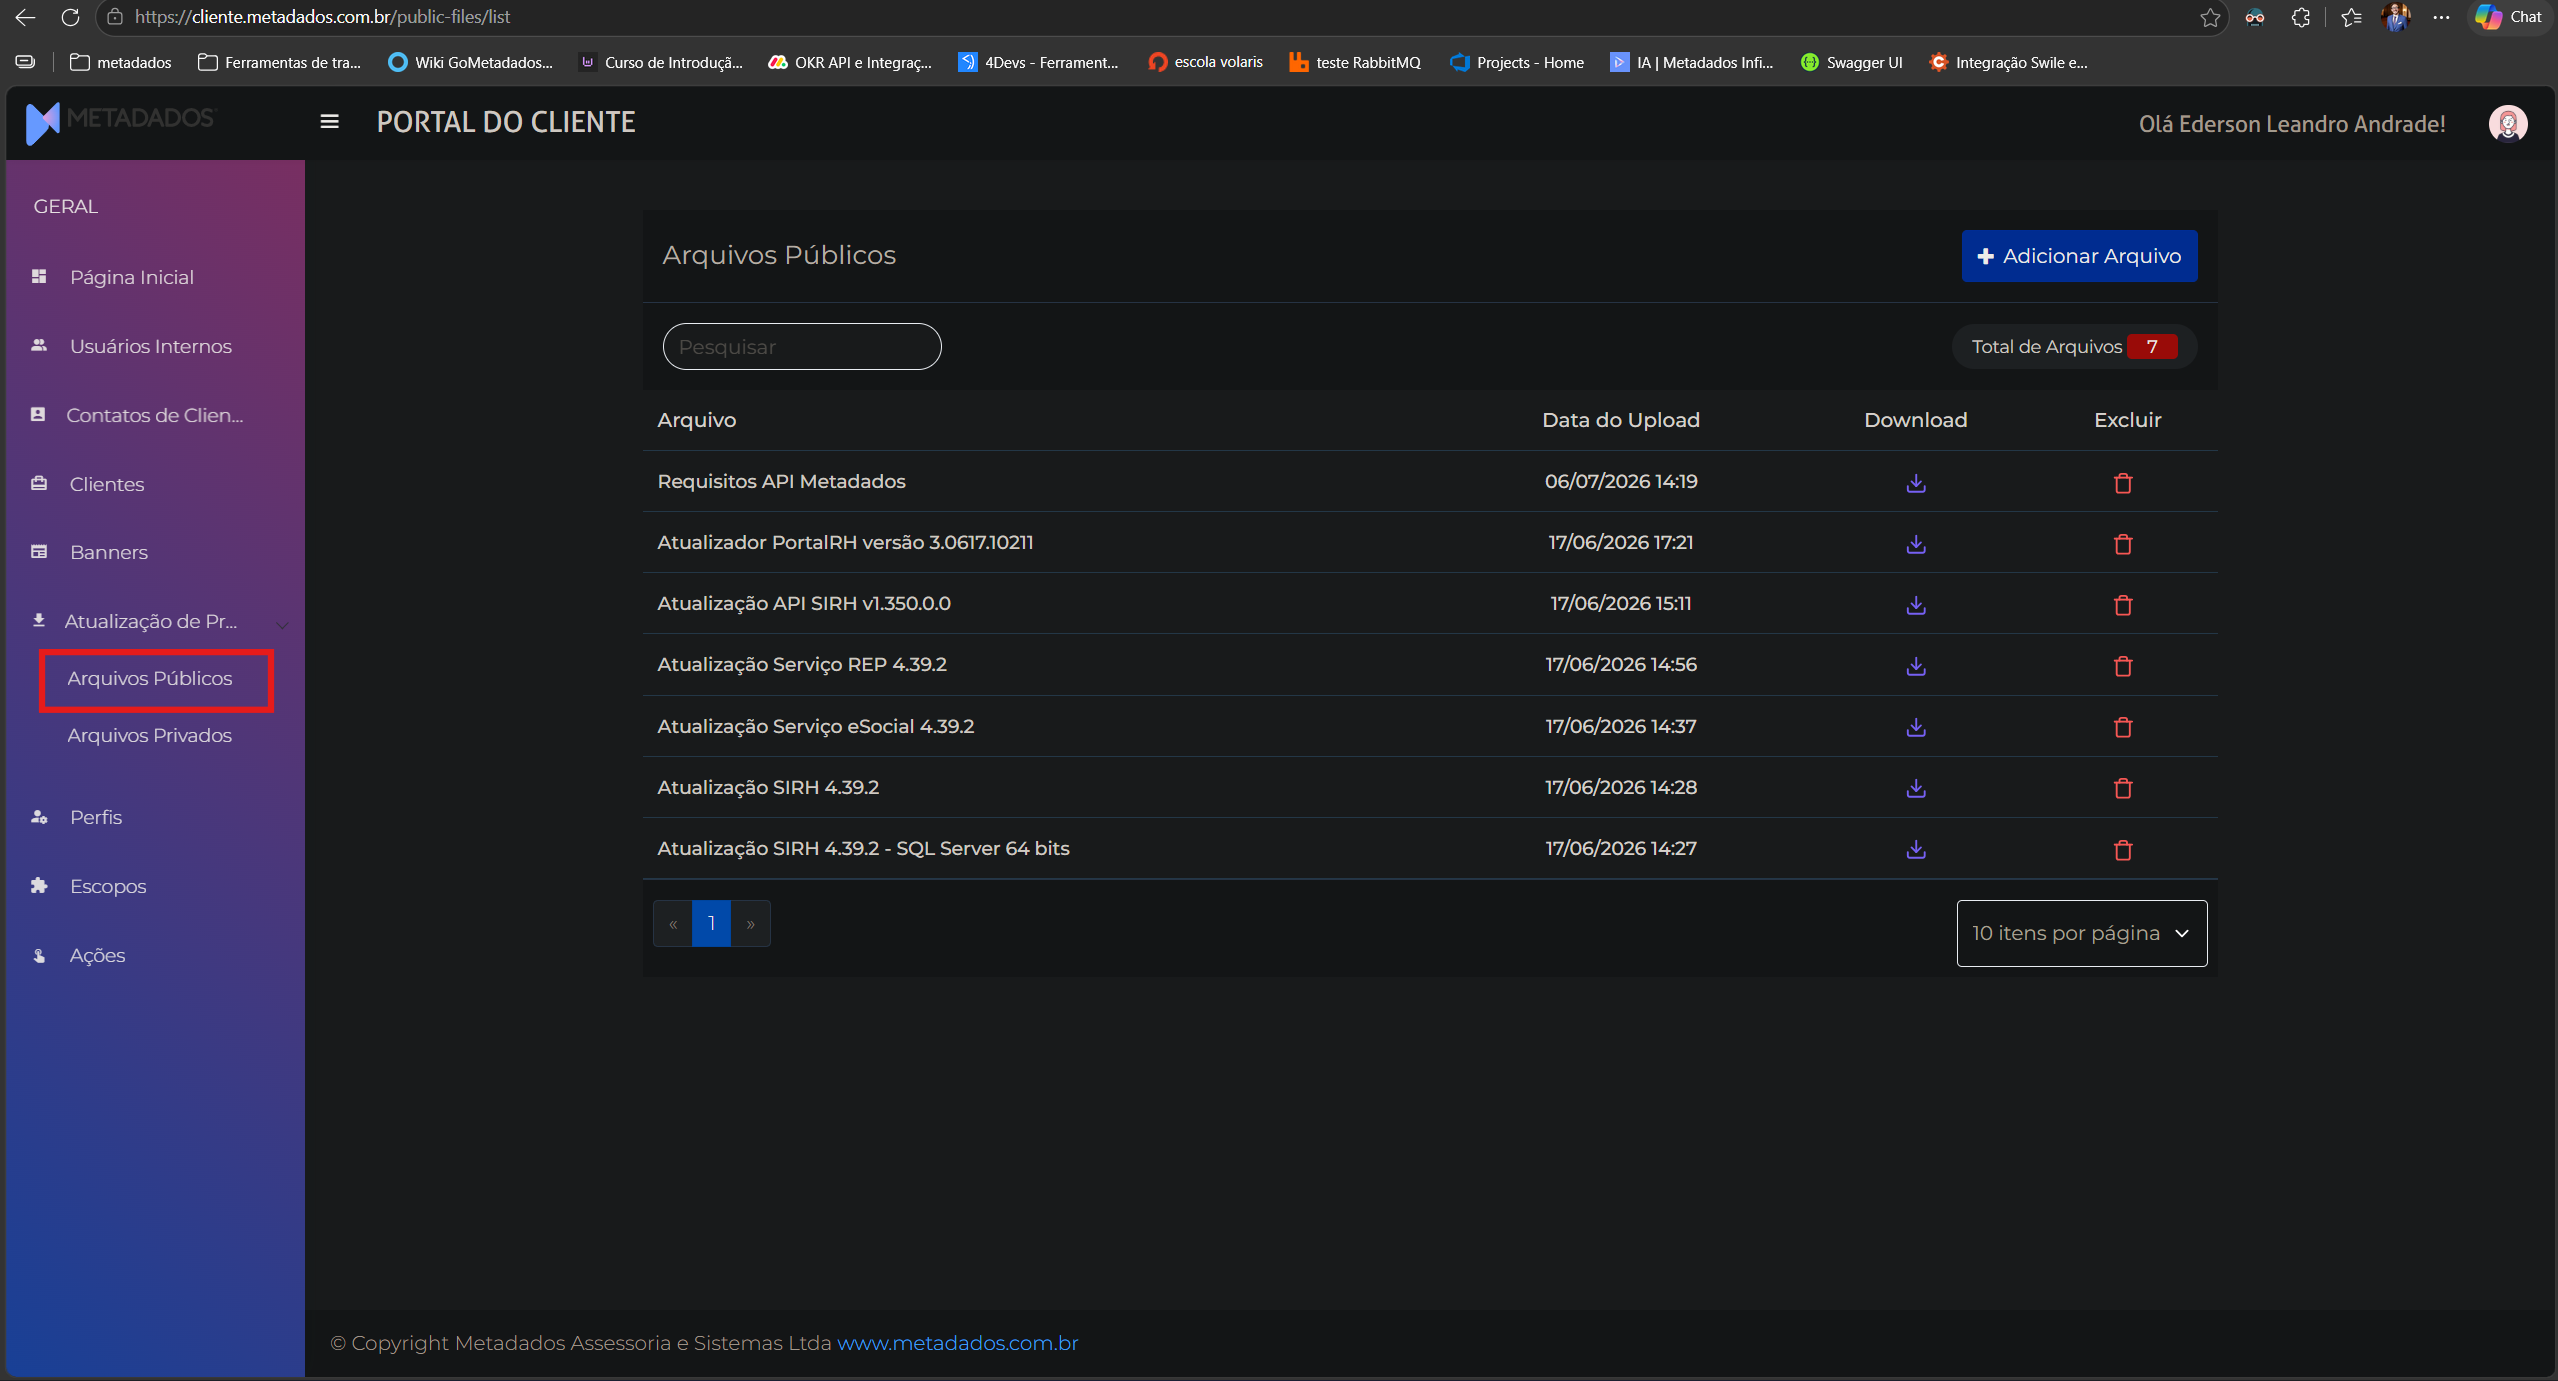This screenshot has height=1381, width=2558.
Task: Download the Atualização SIRH 4.39.2 file
Action: [1915, 788]
